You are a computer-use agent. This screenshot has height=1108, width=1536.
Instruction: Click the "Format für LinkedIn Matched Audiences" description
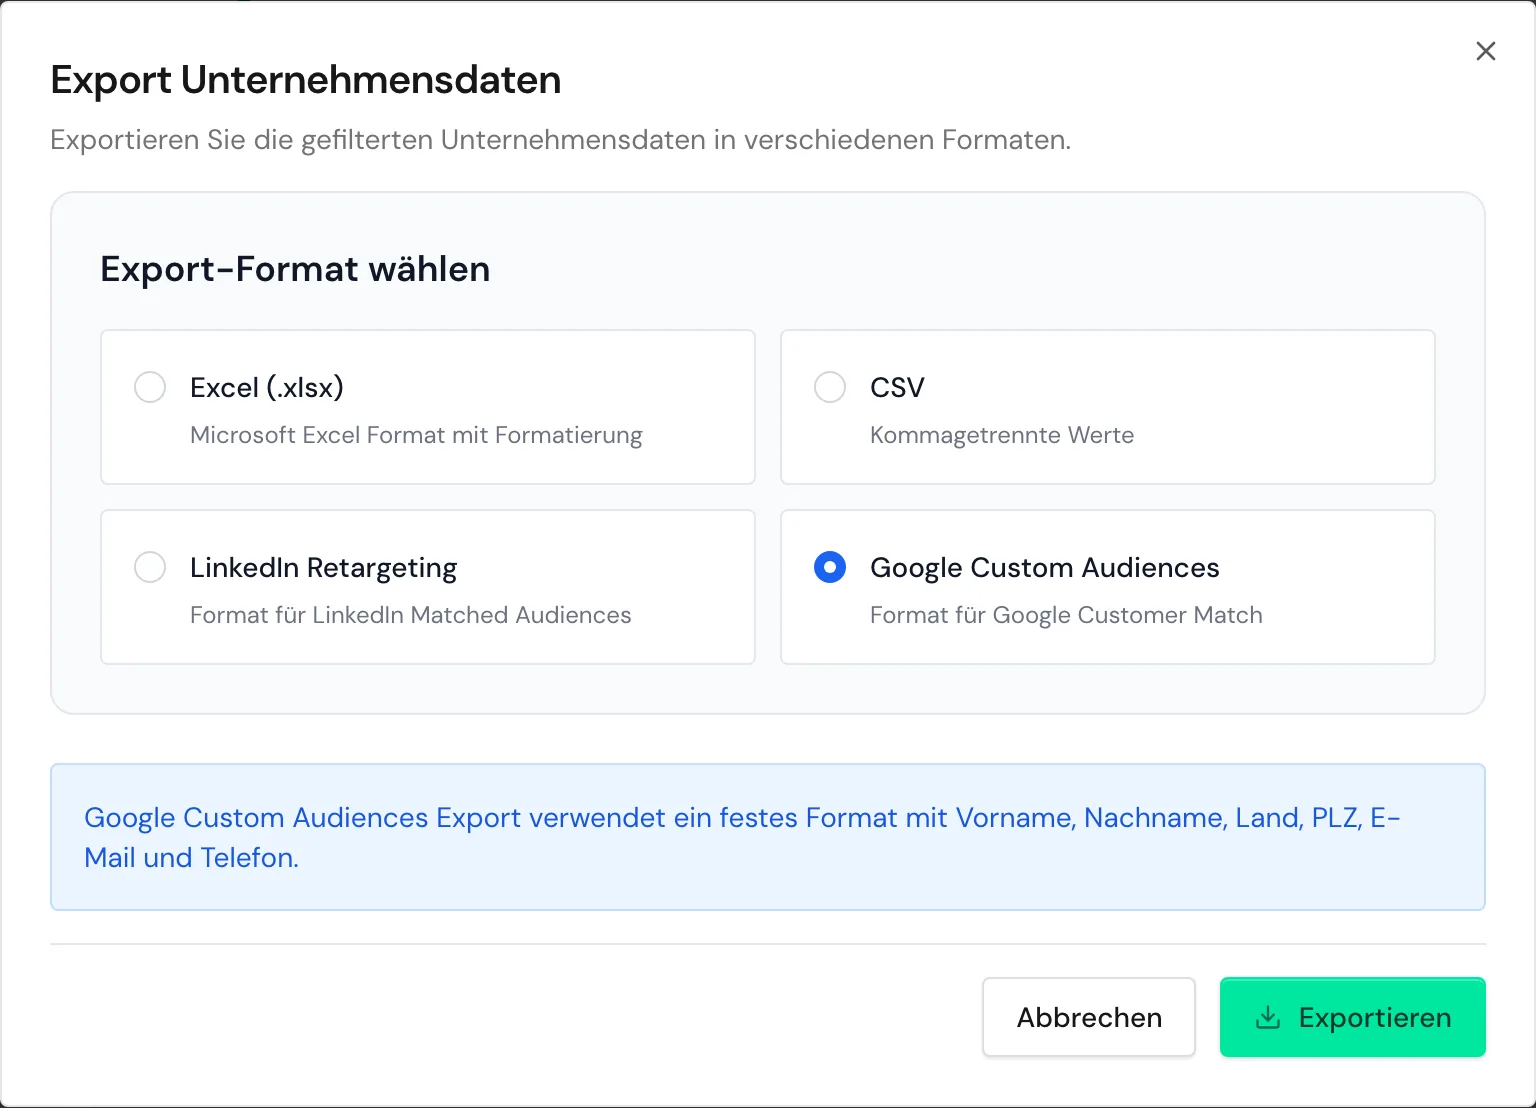pos(411,615)
